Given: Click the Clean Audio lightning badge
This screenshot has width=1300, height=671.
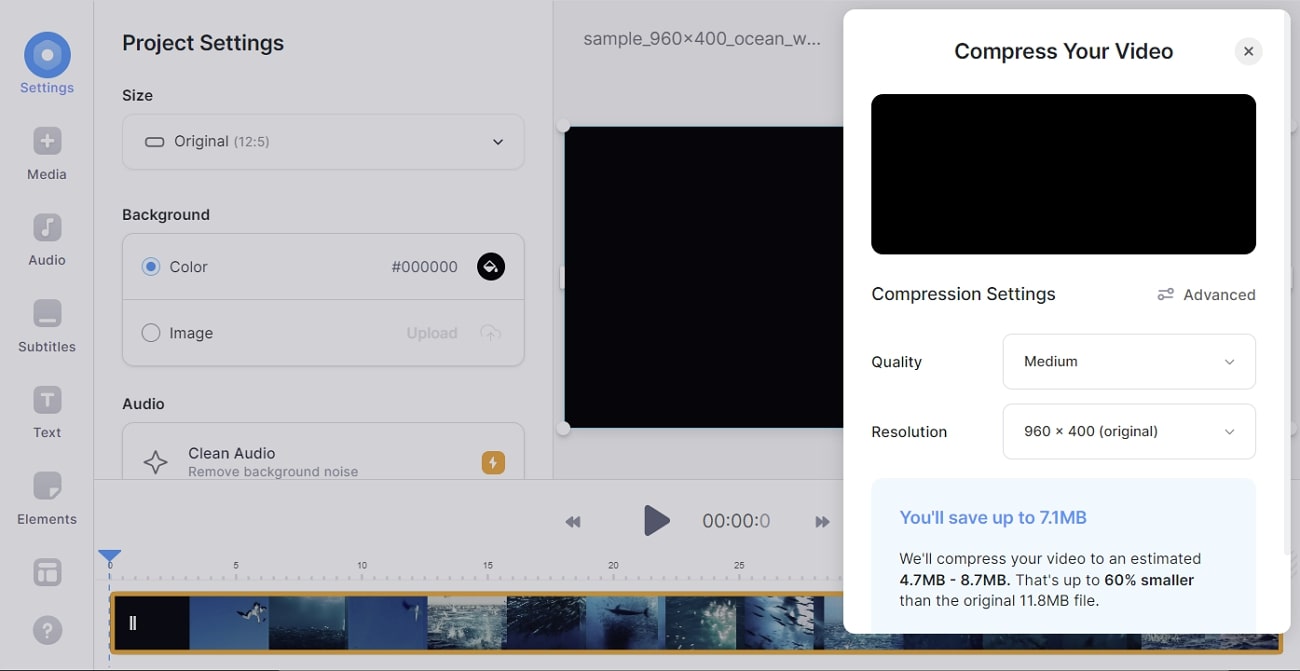Looking at the screenshot, I should click(493, 462).
